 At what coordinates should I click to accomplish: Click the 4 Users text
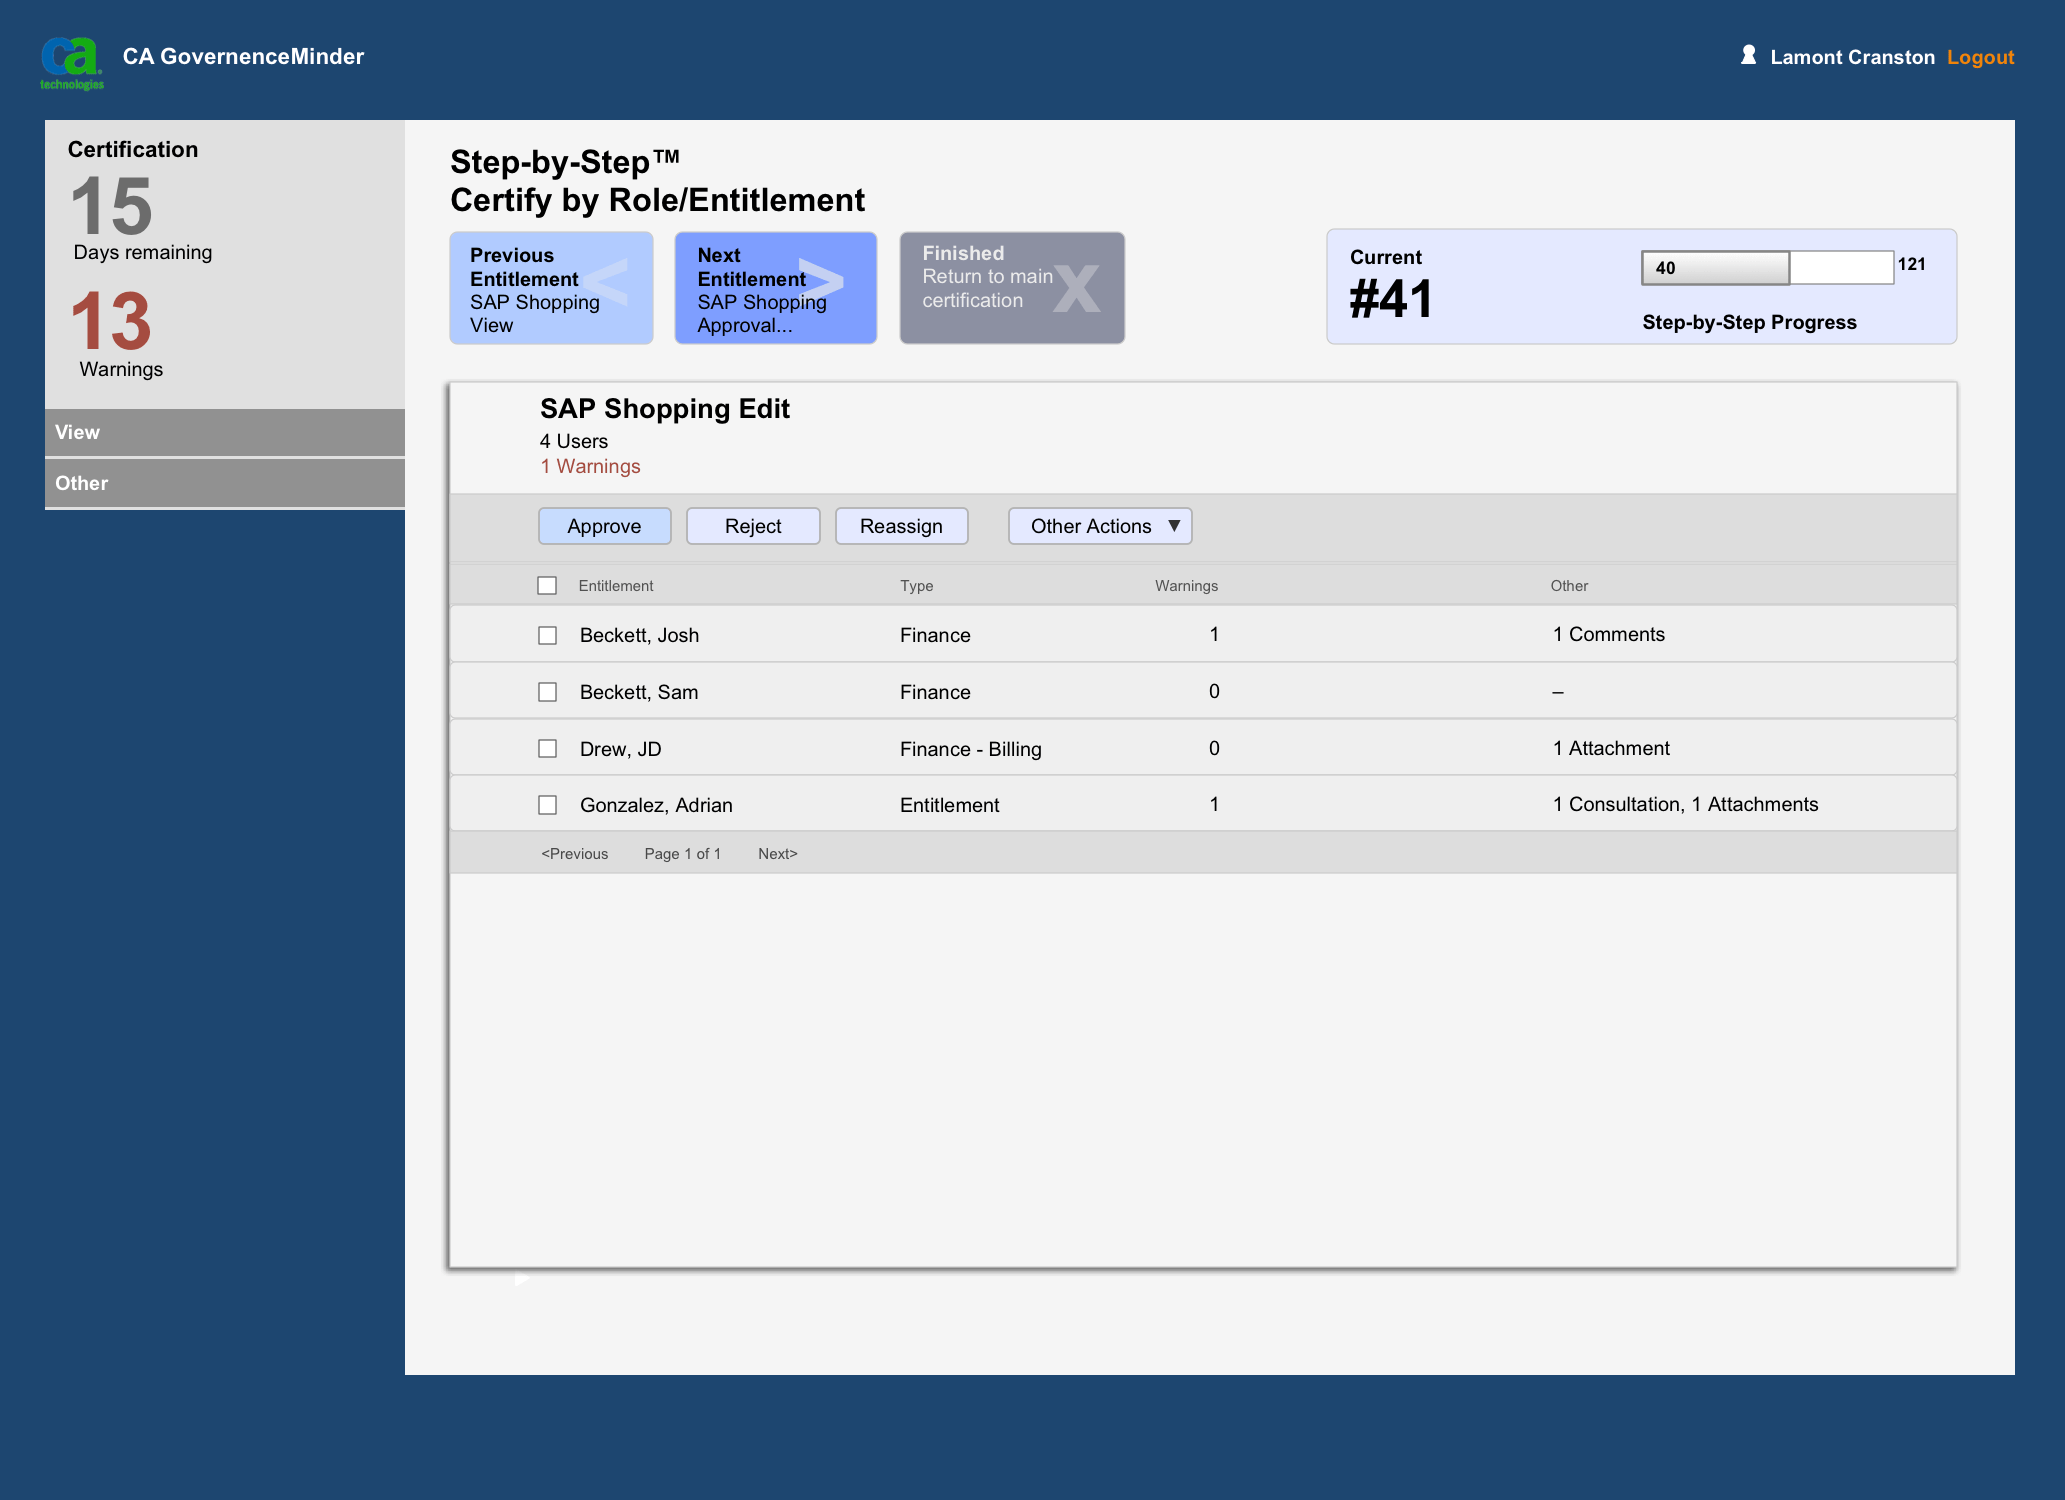[574, 441]
